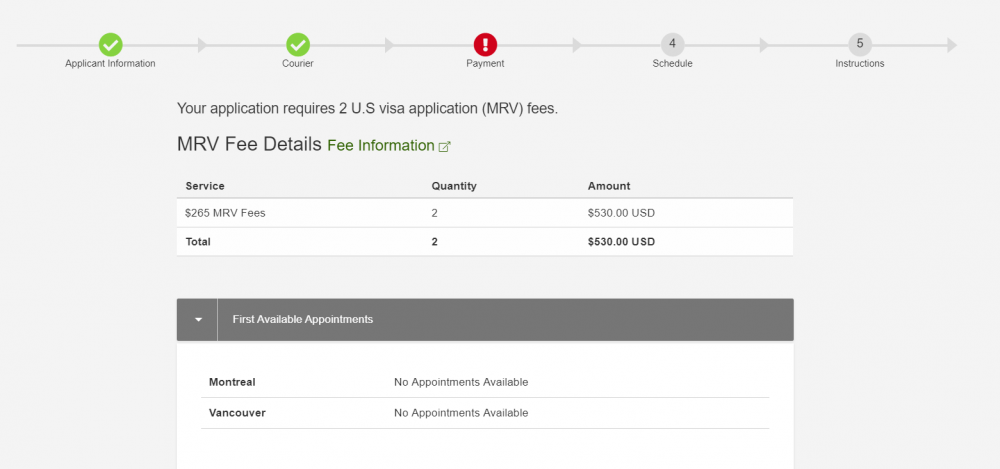The height and width of the screenshot is (469, 1000).
Task: Click the bold Total row label
Action: [x=198, y=242]
